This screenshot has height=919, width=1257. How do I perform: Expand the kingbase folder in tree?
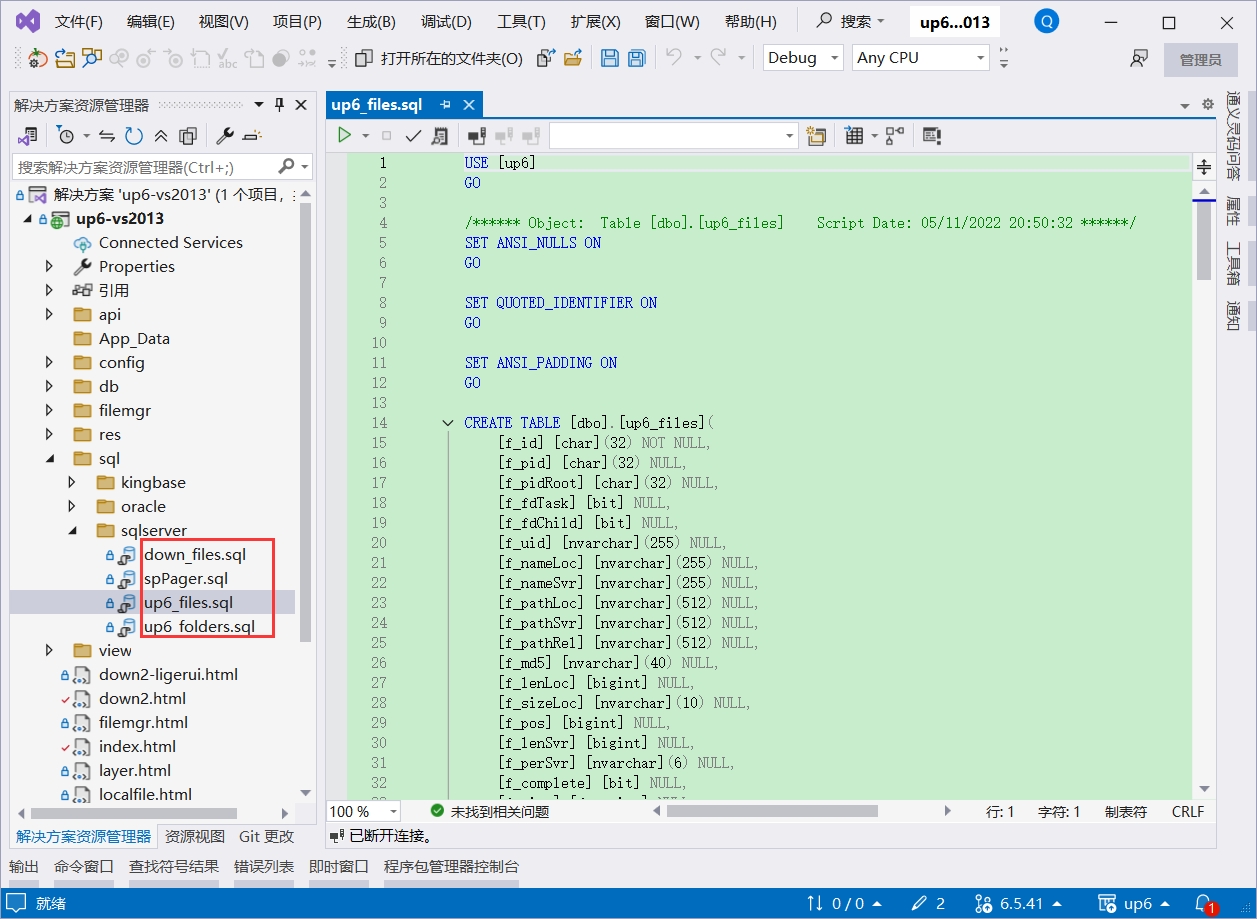[x=72, y=482]
